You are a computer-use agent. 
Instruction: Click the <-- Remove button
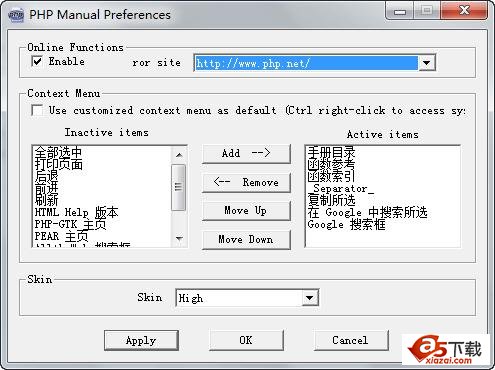click(x=246, y=182)
